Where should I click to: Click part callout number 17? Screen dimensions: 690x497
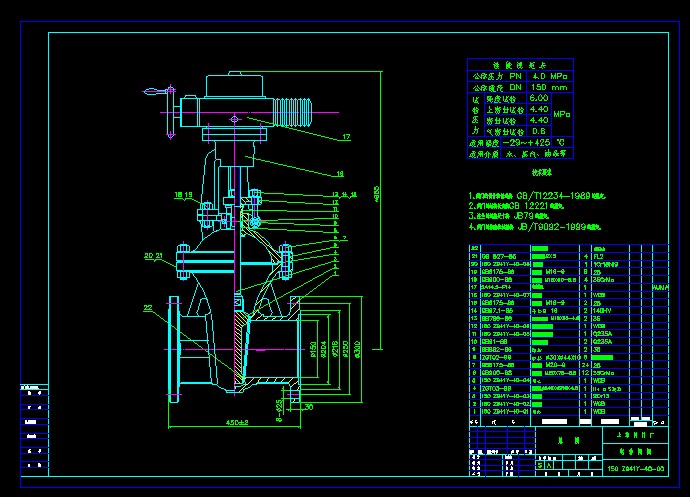tap(346, 137)
